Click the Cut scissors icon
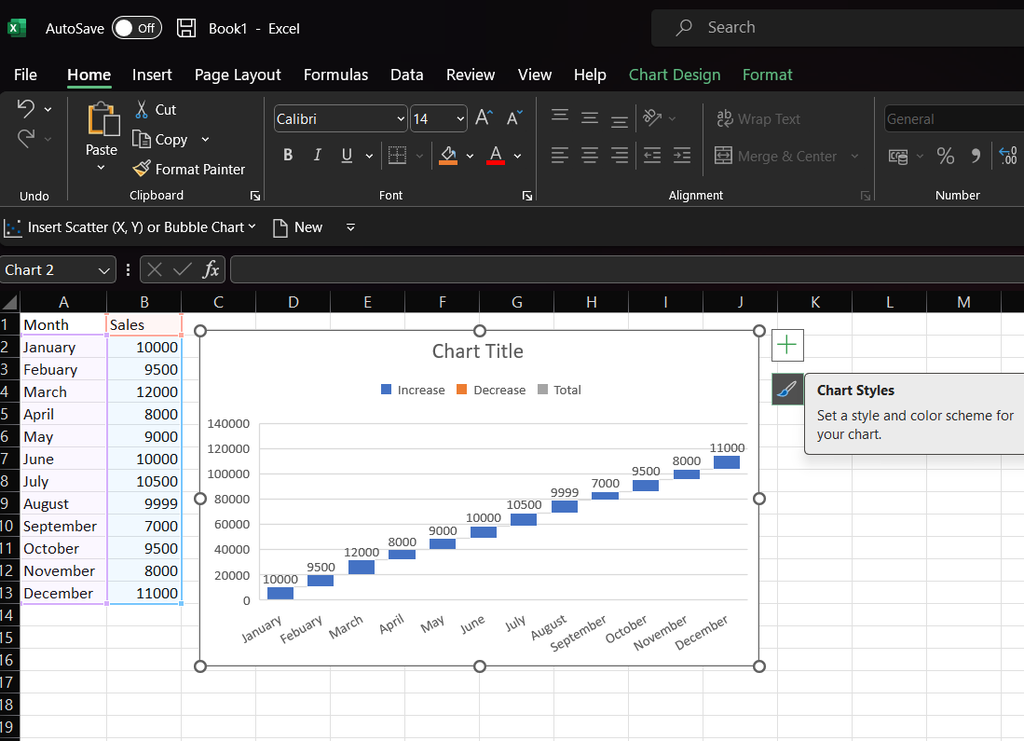The width and height of the screenshot is (1024, 741). tap(142, 109)
